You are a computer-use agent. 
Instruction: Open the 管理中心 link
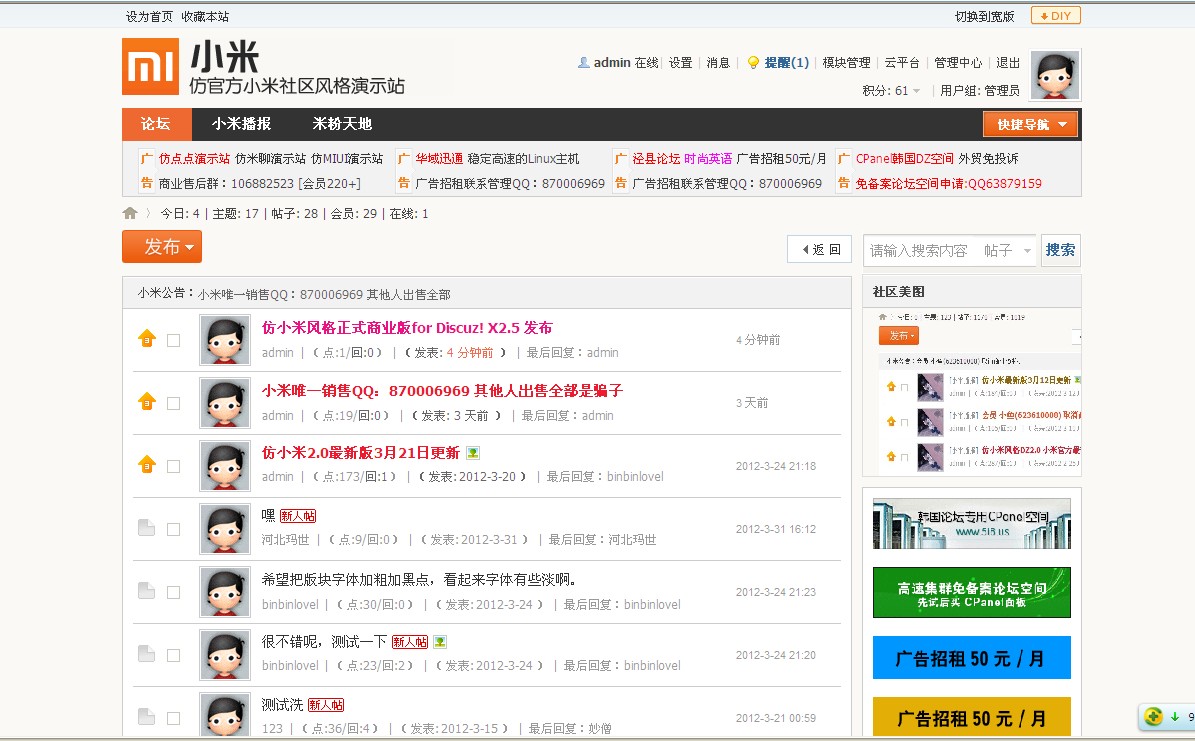click(x=958, y=63)
